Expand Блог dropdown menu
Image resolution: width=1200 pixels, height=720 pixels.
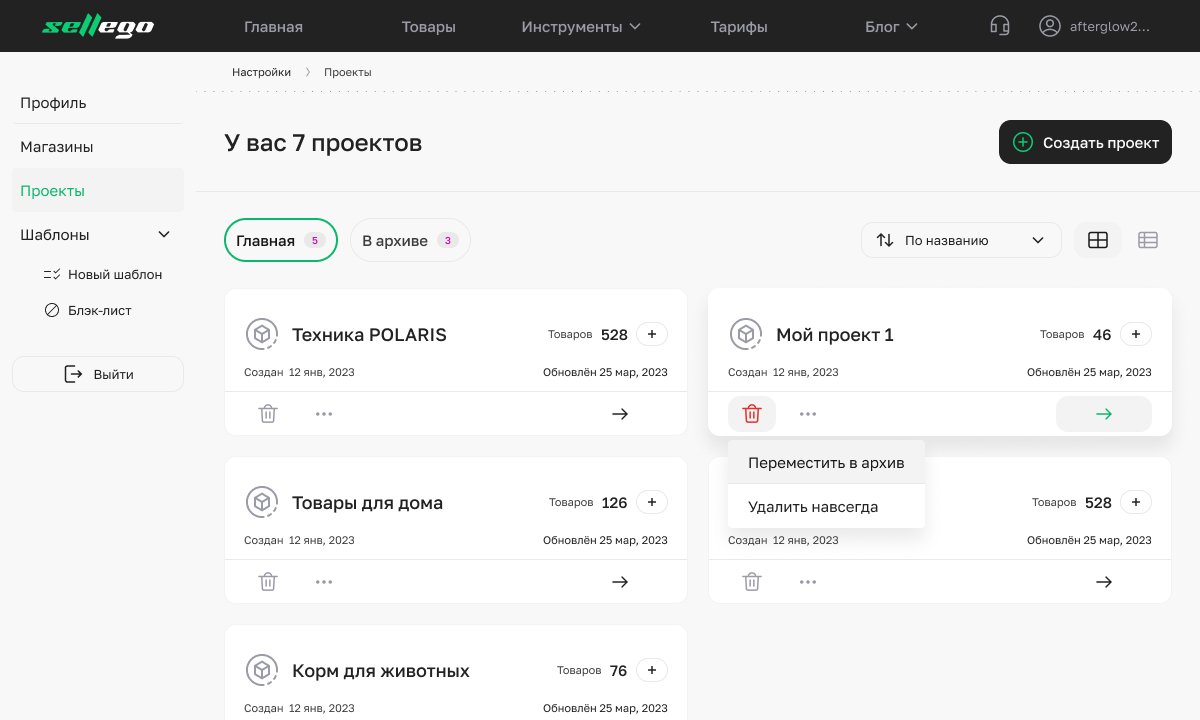click(x=891, y=27)
